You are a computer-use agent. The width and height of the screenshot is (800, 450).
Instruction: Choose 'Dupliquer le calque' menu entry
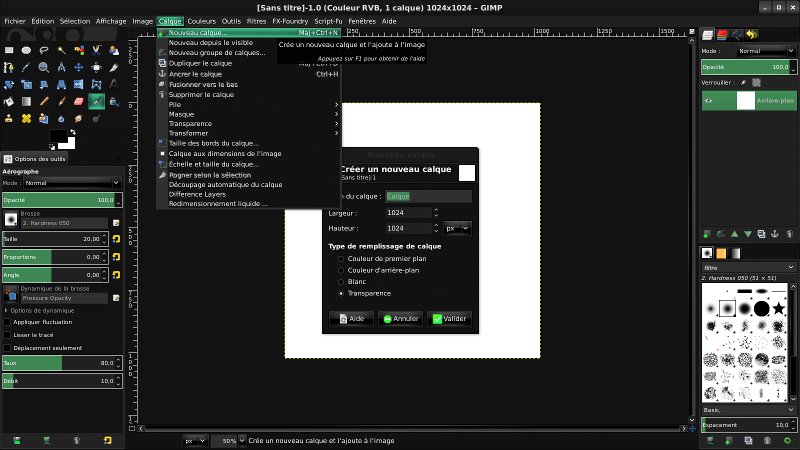point(249,63)
